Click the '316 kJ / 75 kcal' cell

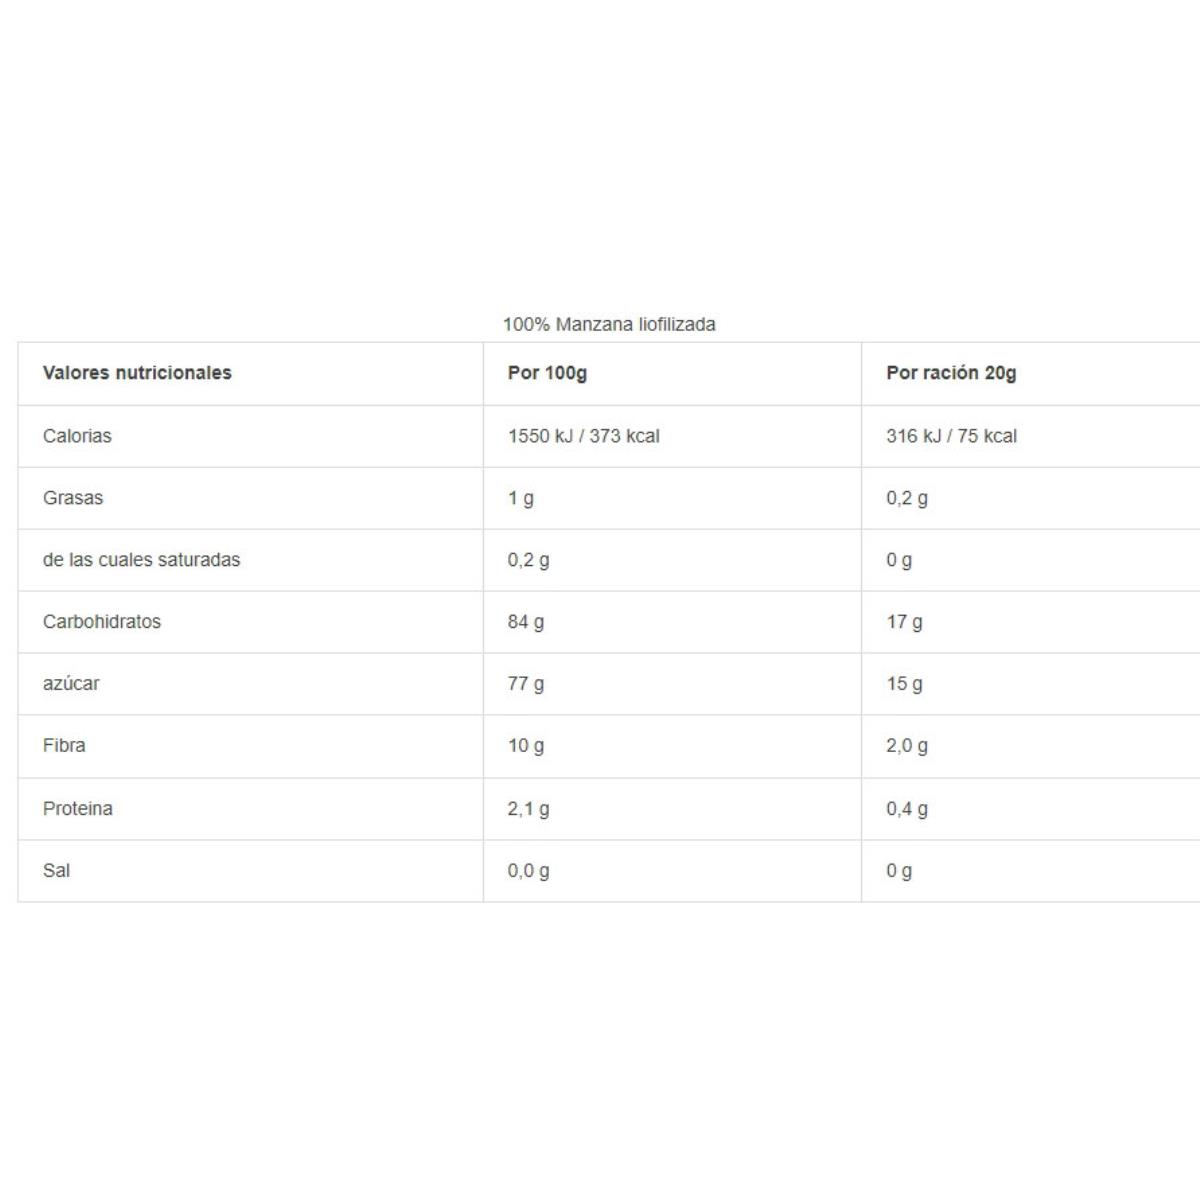(951, 436)
